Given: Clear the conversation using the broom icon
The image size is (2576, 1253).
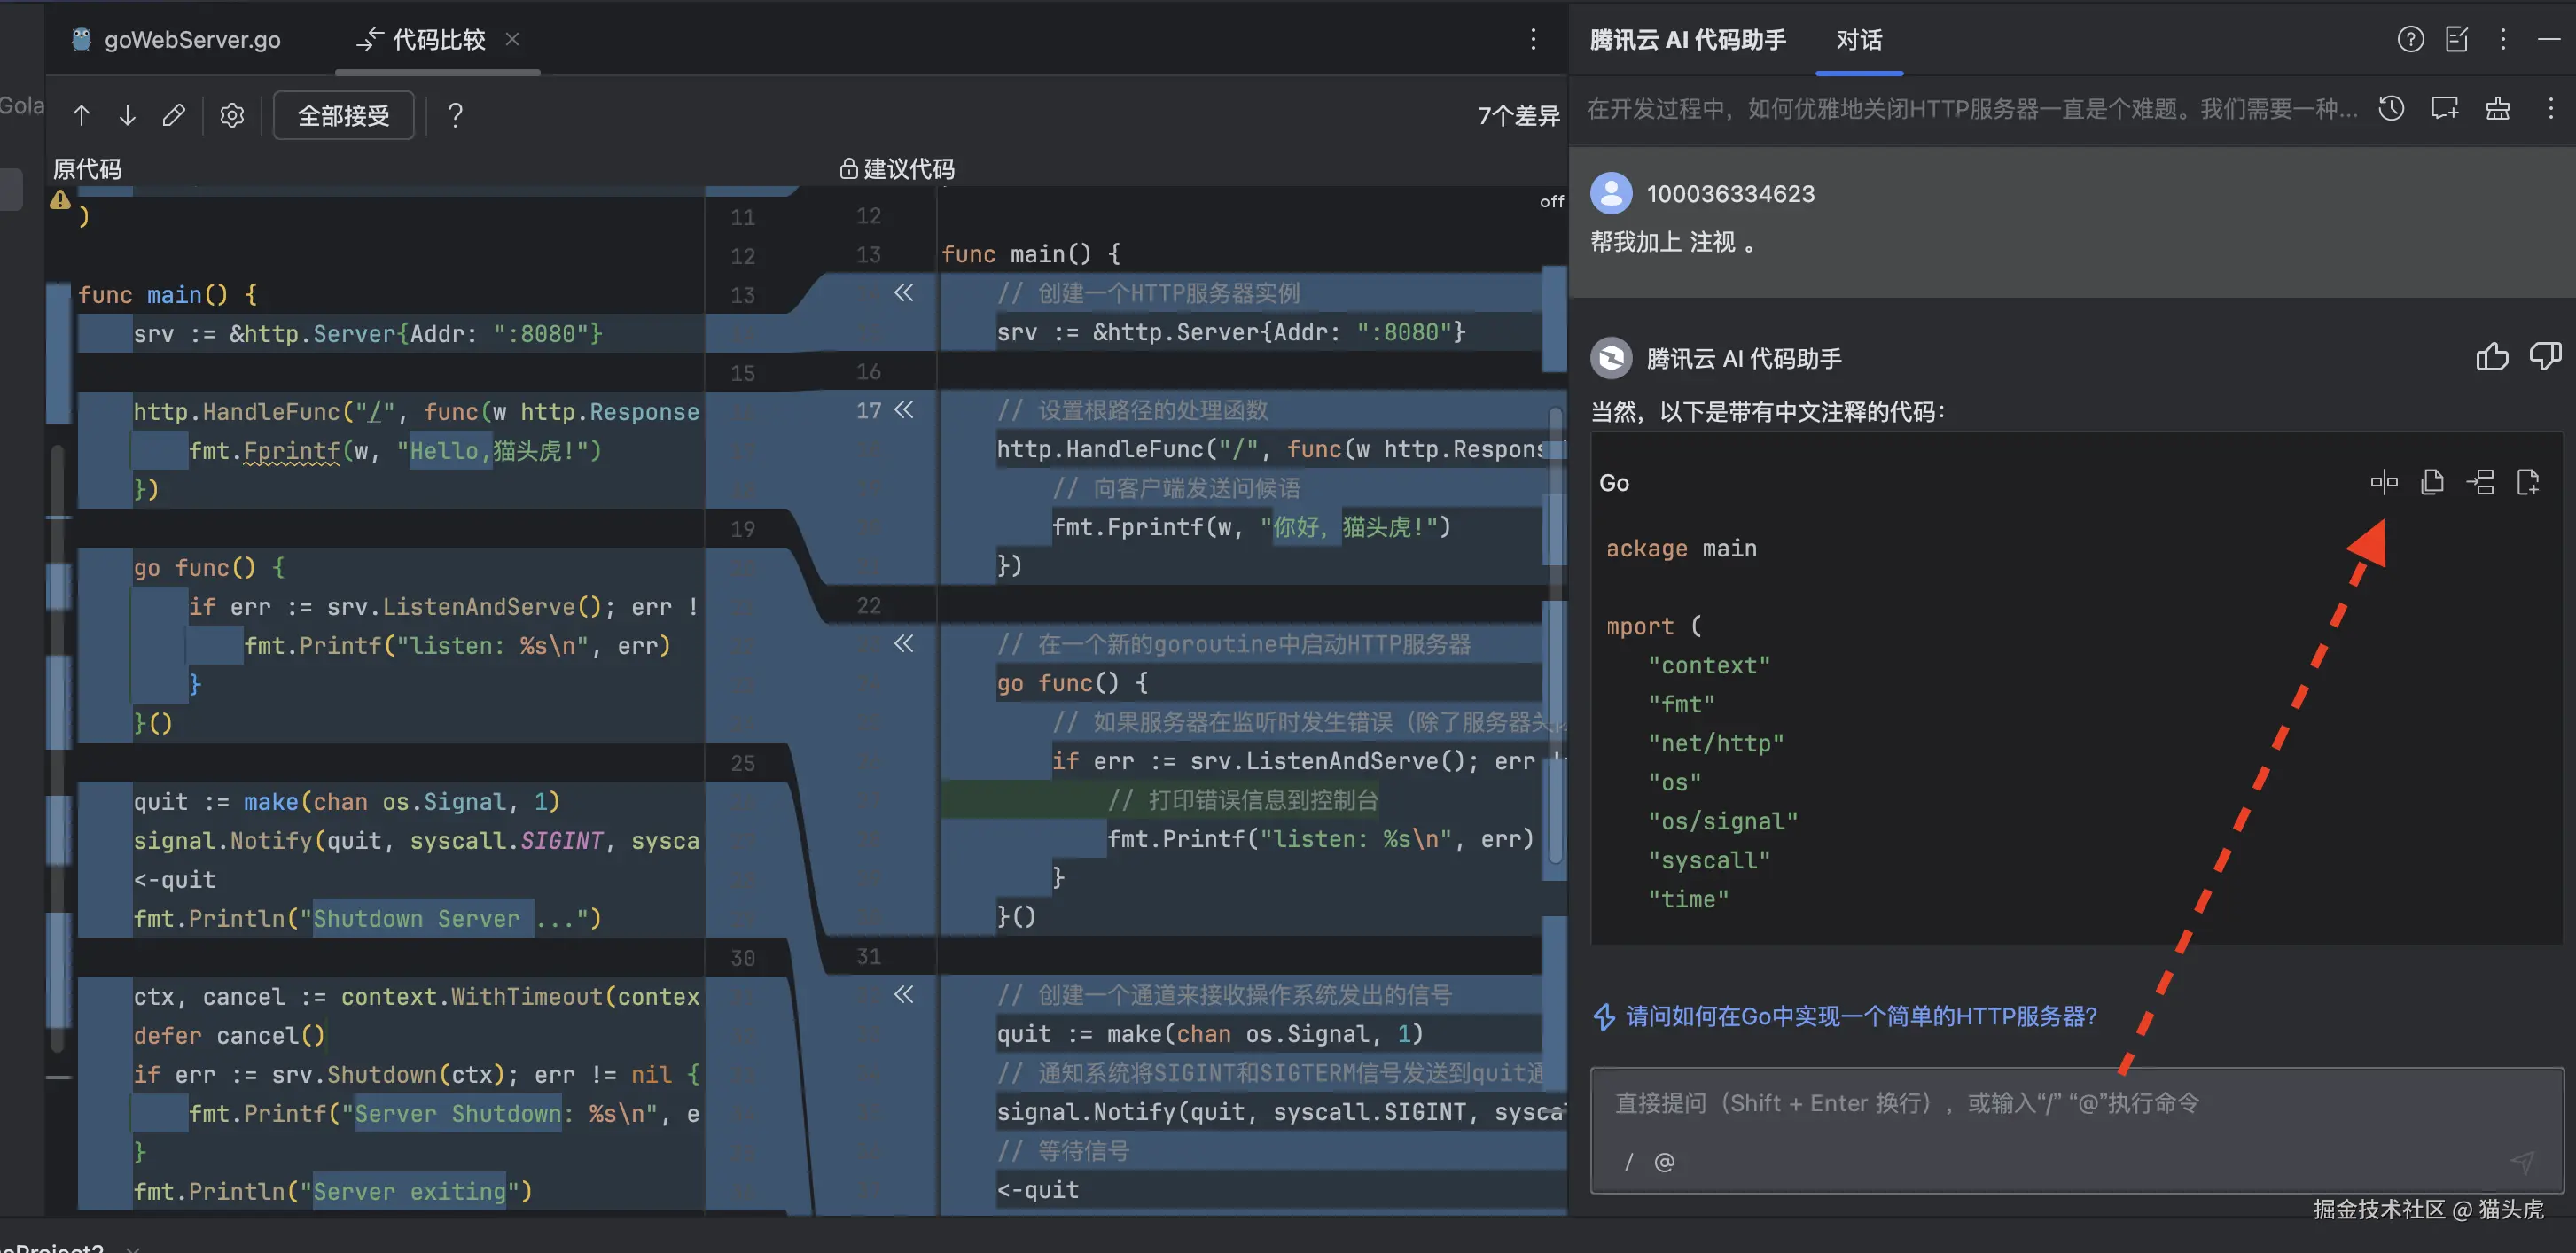Looking at the screenshot, I should point(2498,108).
